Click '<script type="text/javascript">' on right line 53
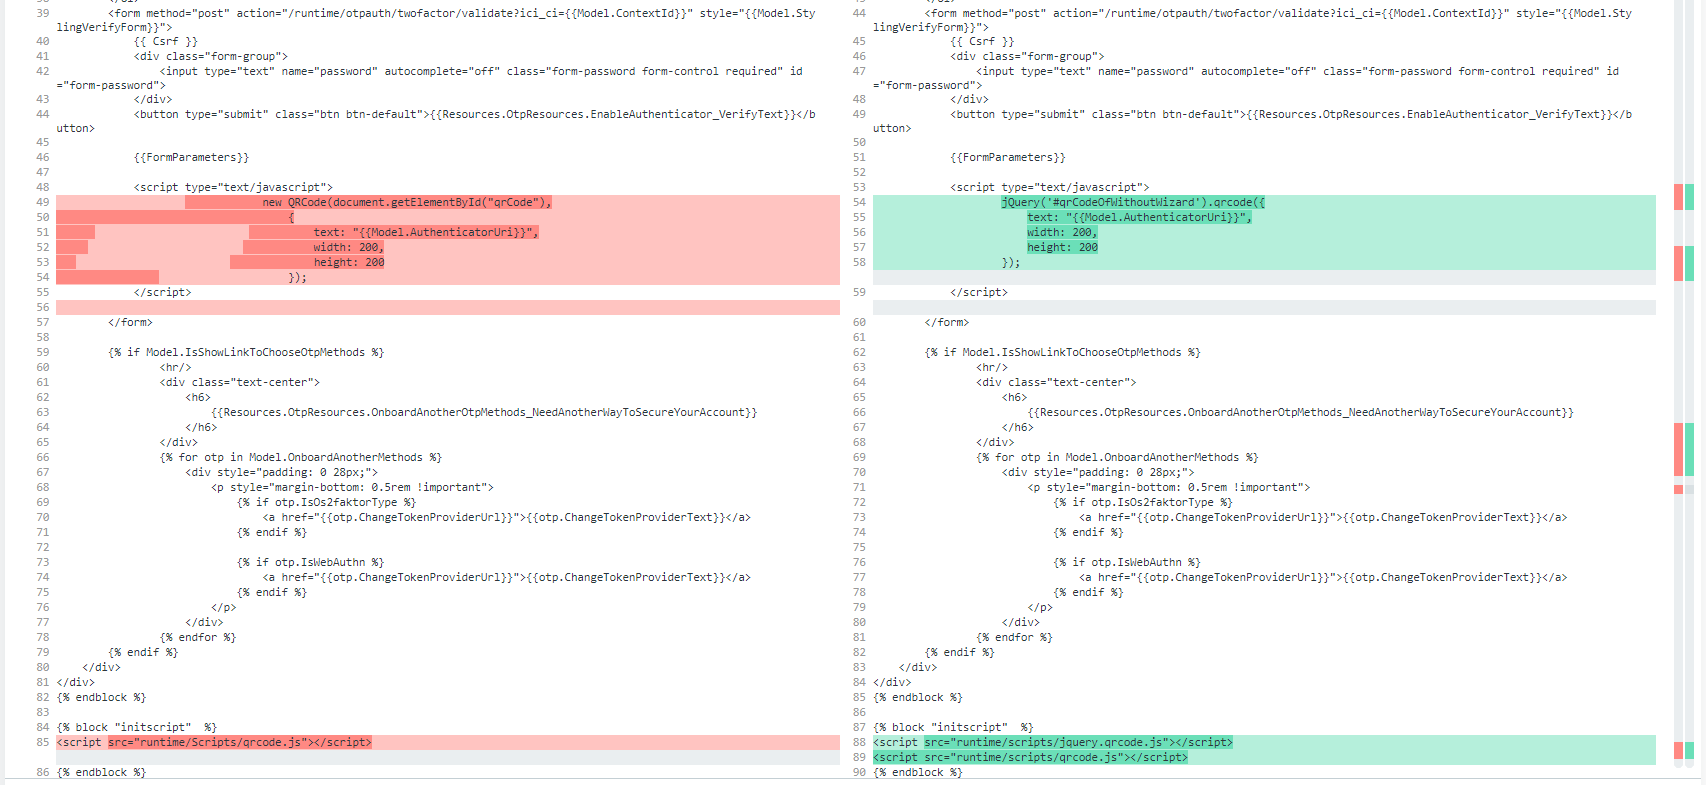 click(1050, 187)
